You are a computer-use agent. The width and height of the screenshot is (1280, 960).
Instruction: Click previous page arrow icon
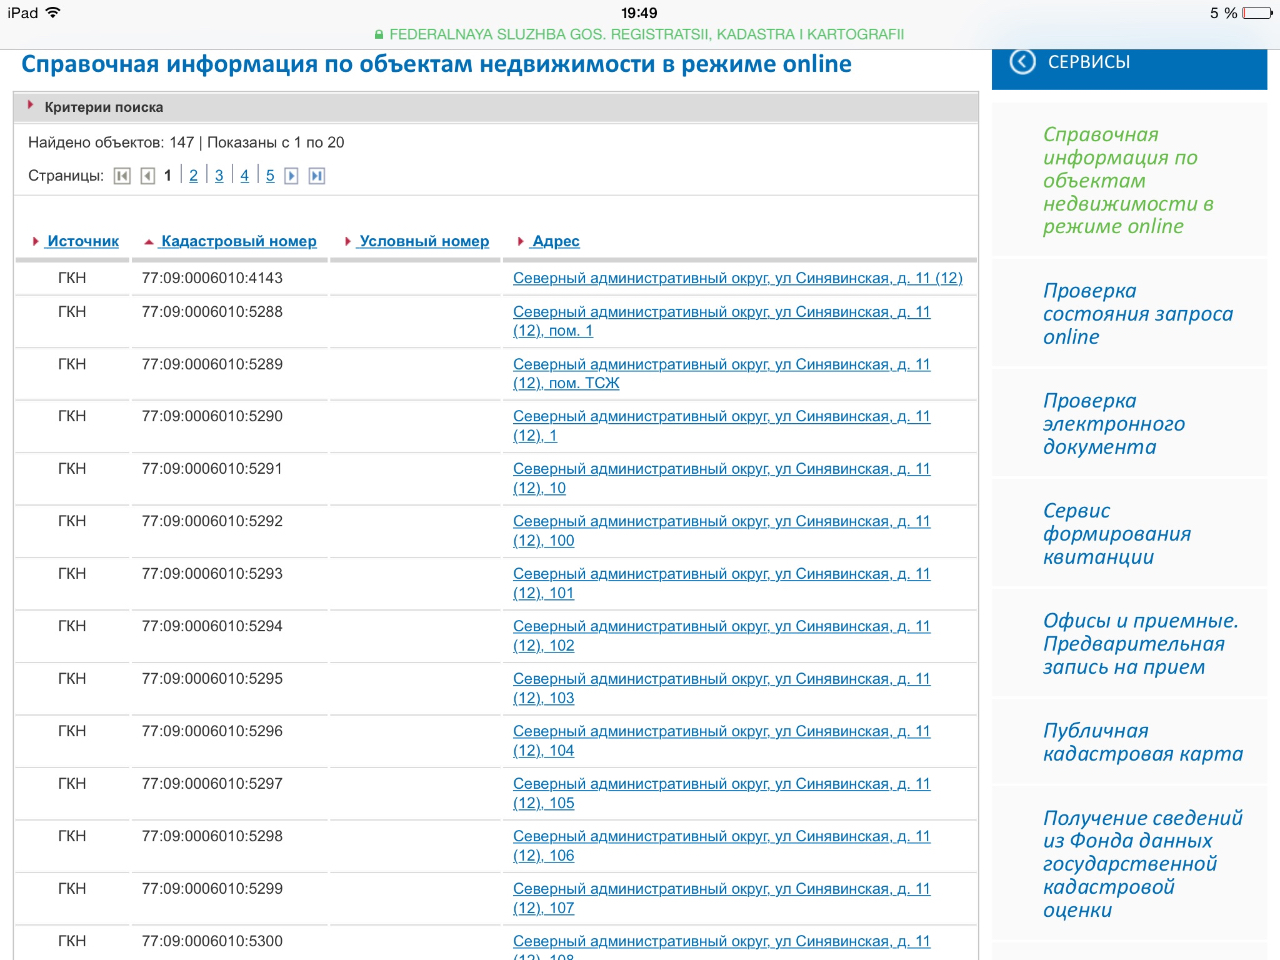click(148, 176)
